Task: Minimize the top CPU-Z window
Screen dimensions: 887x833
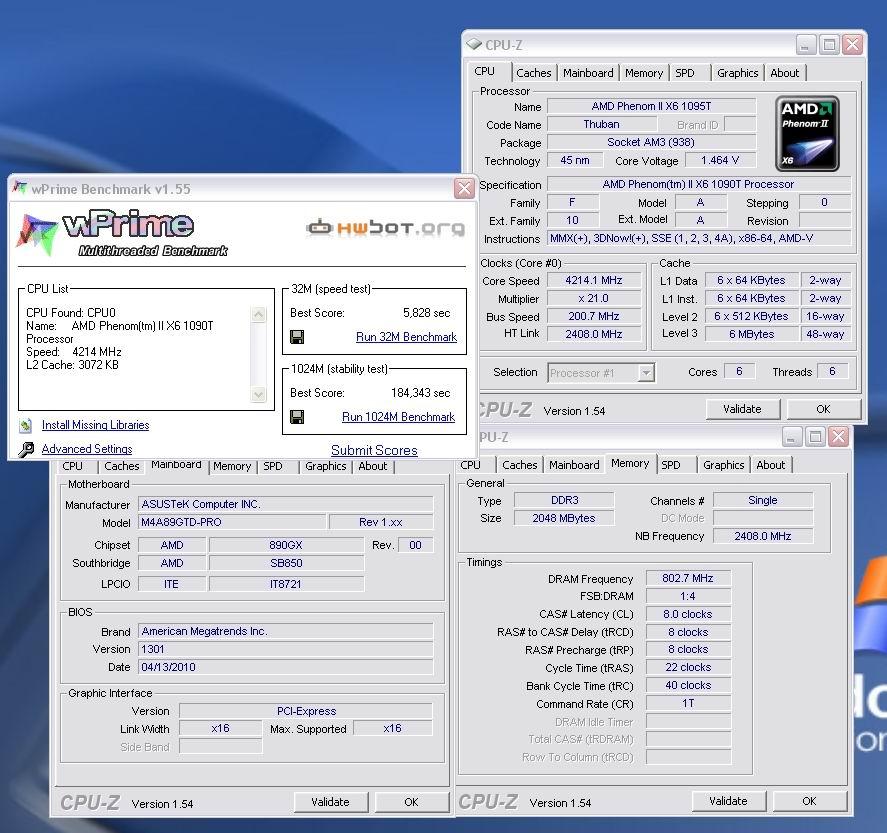Action: tap(806, 44)
